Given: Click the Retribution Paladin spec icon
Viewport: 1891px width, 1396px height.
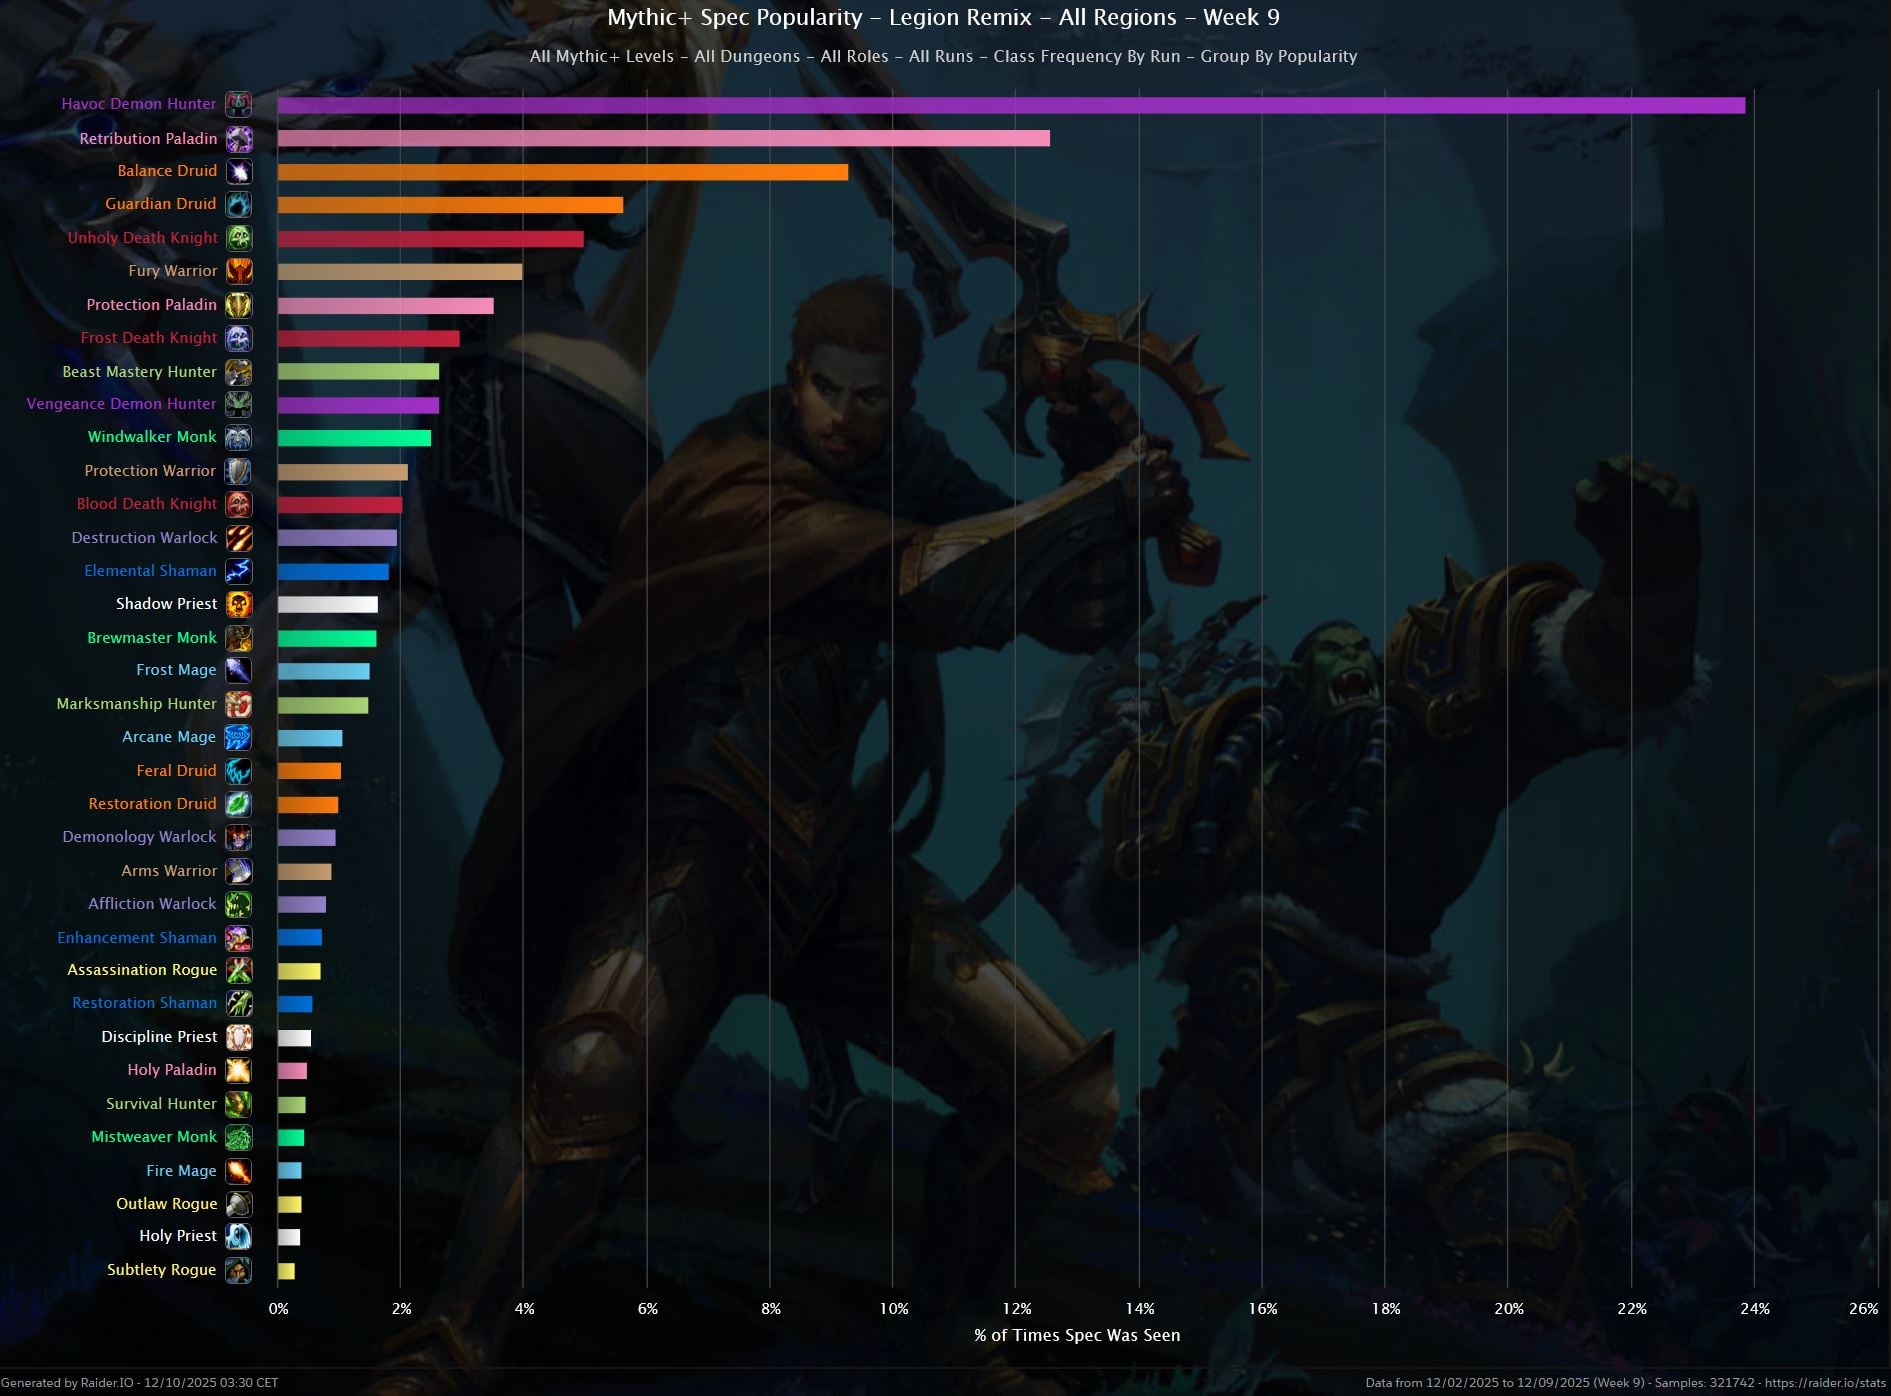Looking at the screenshot, I should click(x=238, y=138).
